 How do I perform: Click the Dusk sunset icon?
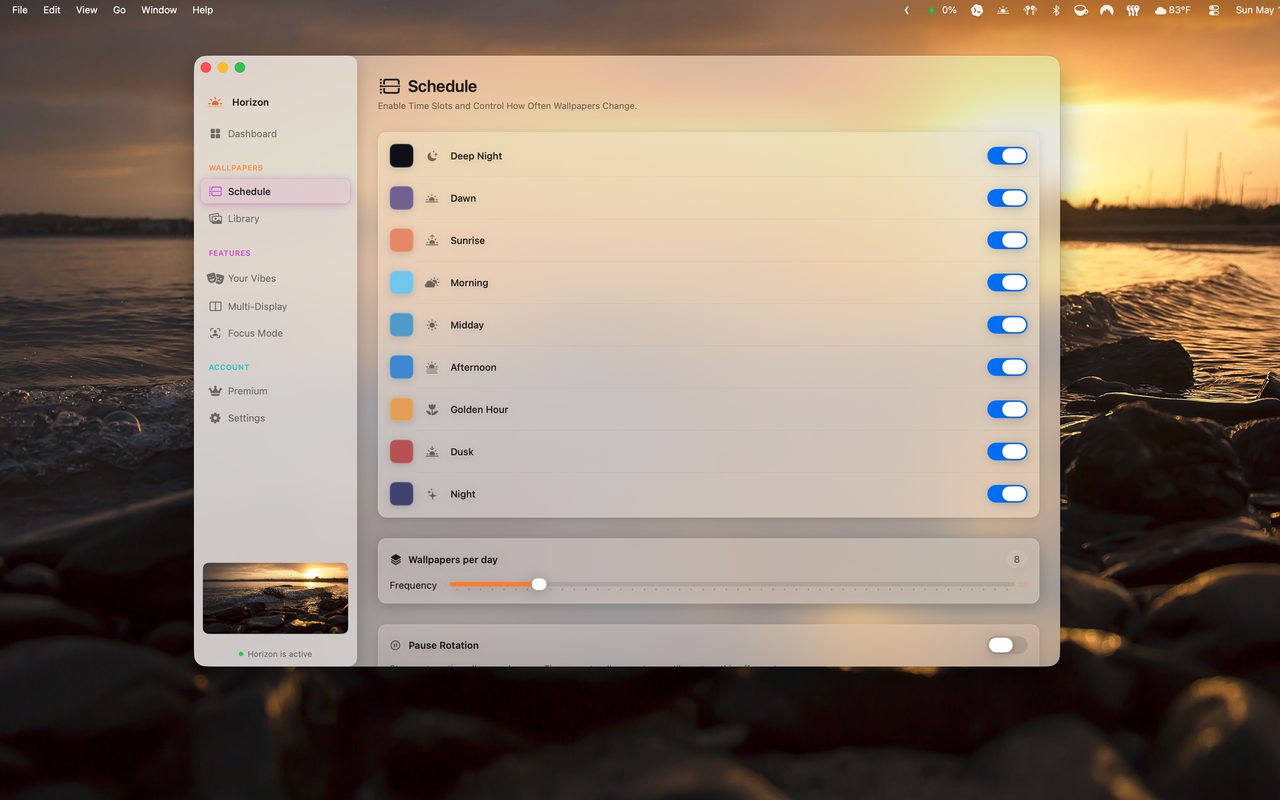pos(432,452)
